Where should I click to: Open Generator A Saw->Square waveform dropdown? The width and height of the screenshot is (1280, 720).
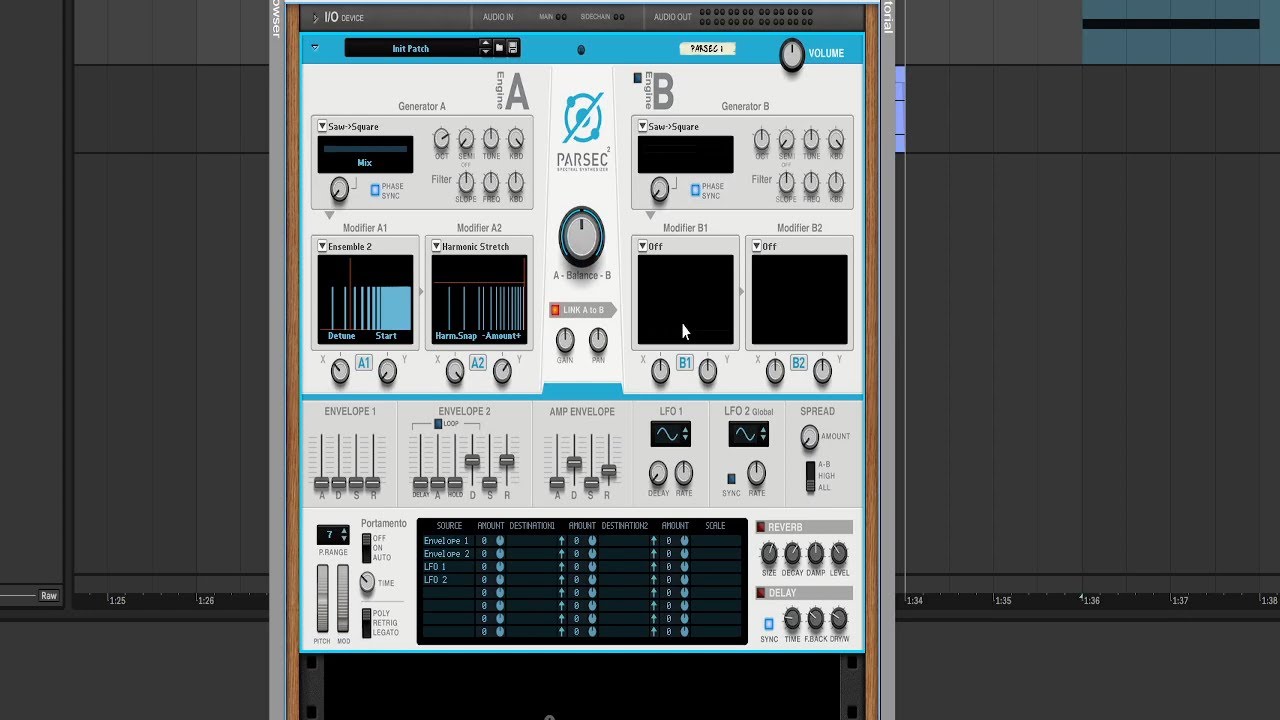(323, 127)
